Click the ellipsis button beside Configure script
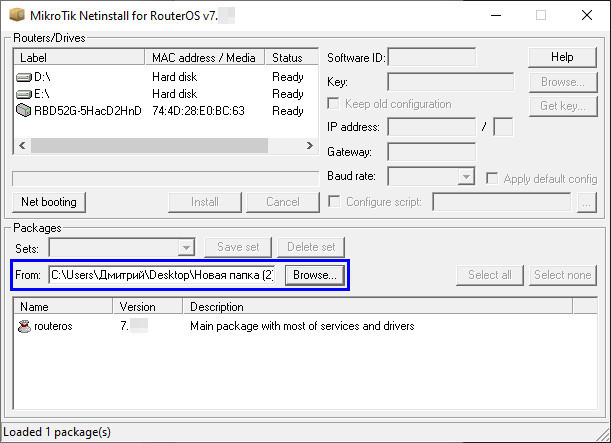 tap(587, 202)
